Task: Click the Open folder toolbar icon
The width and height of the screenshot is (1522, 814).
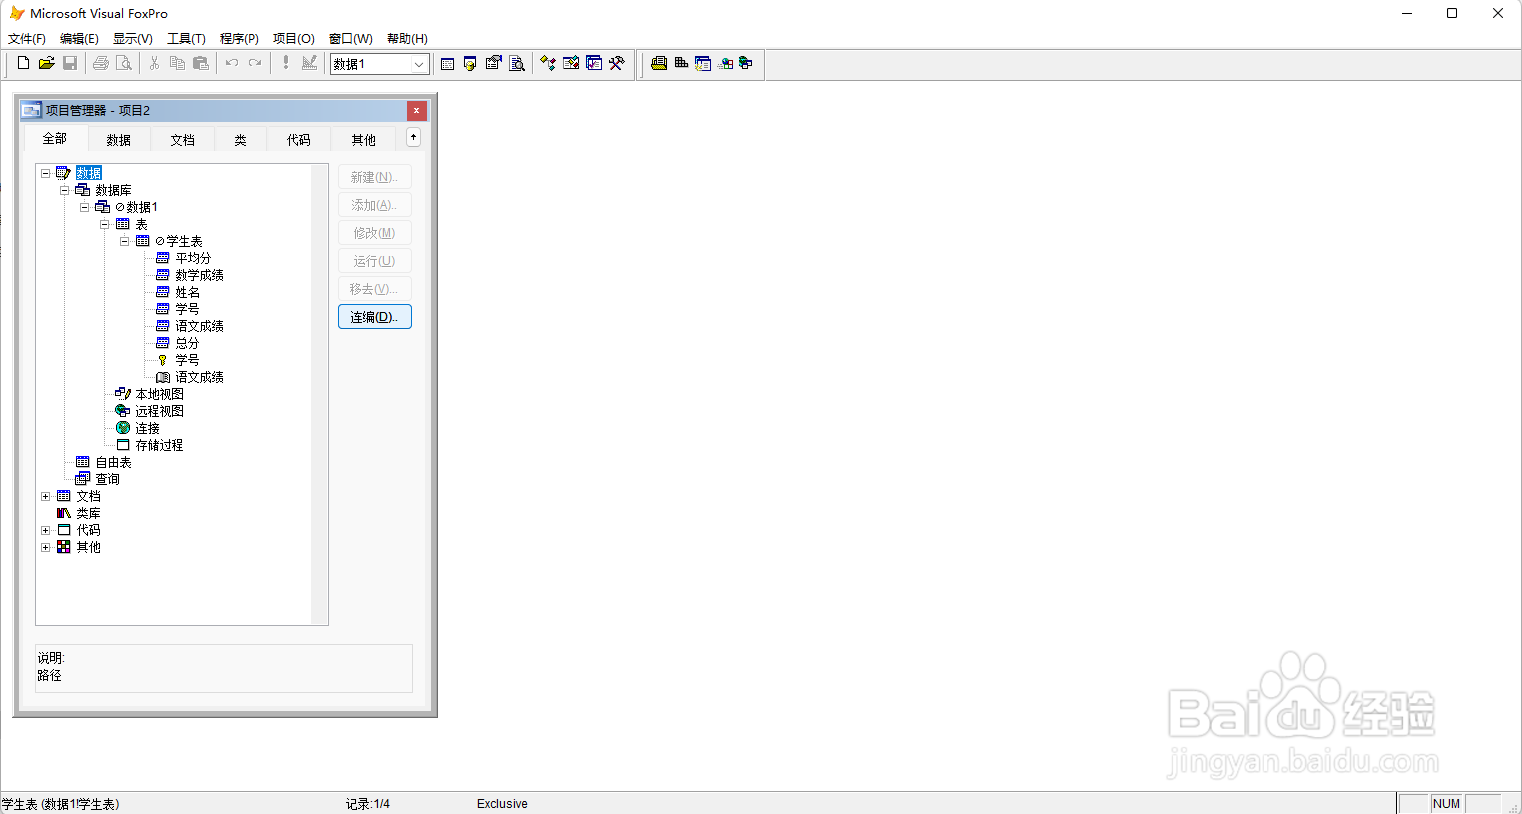Action: pos(46,63)
